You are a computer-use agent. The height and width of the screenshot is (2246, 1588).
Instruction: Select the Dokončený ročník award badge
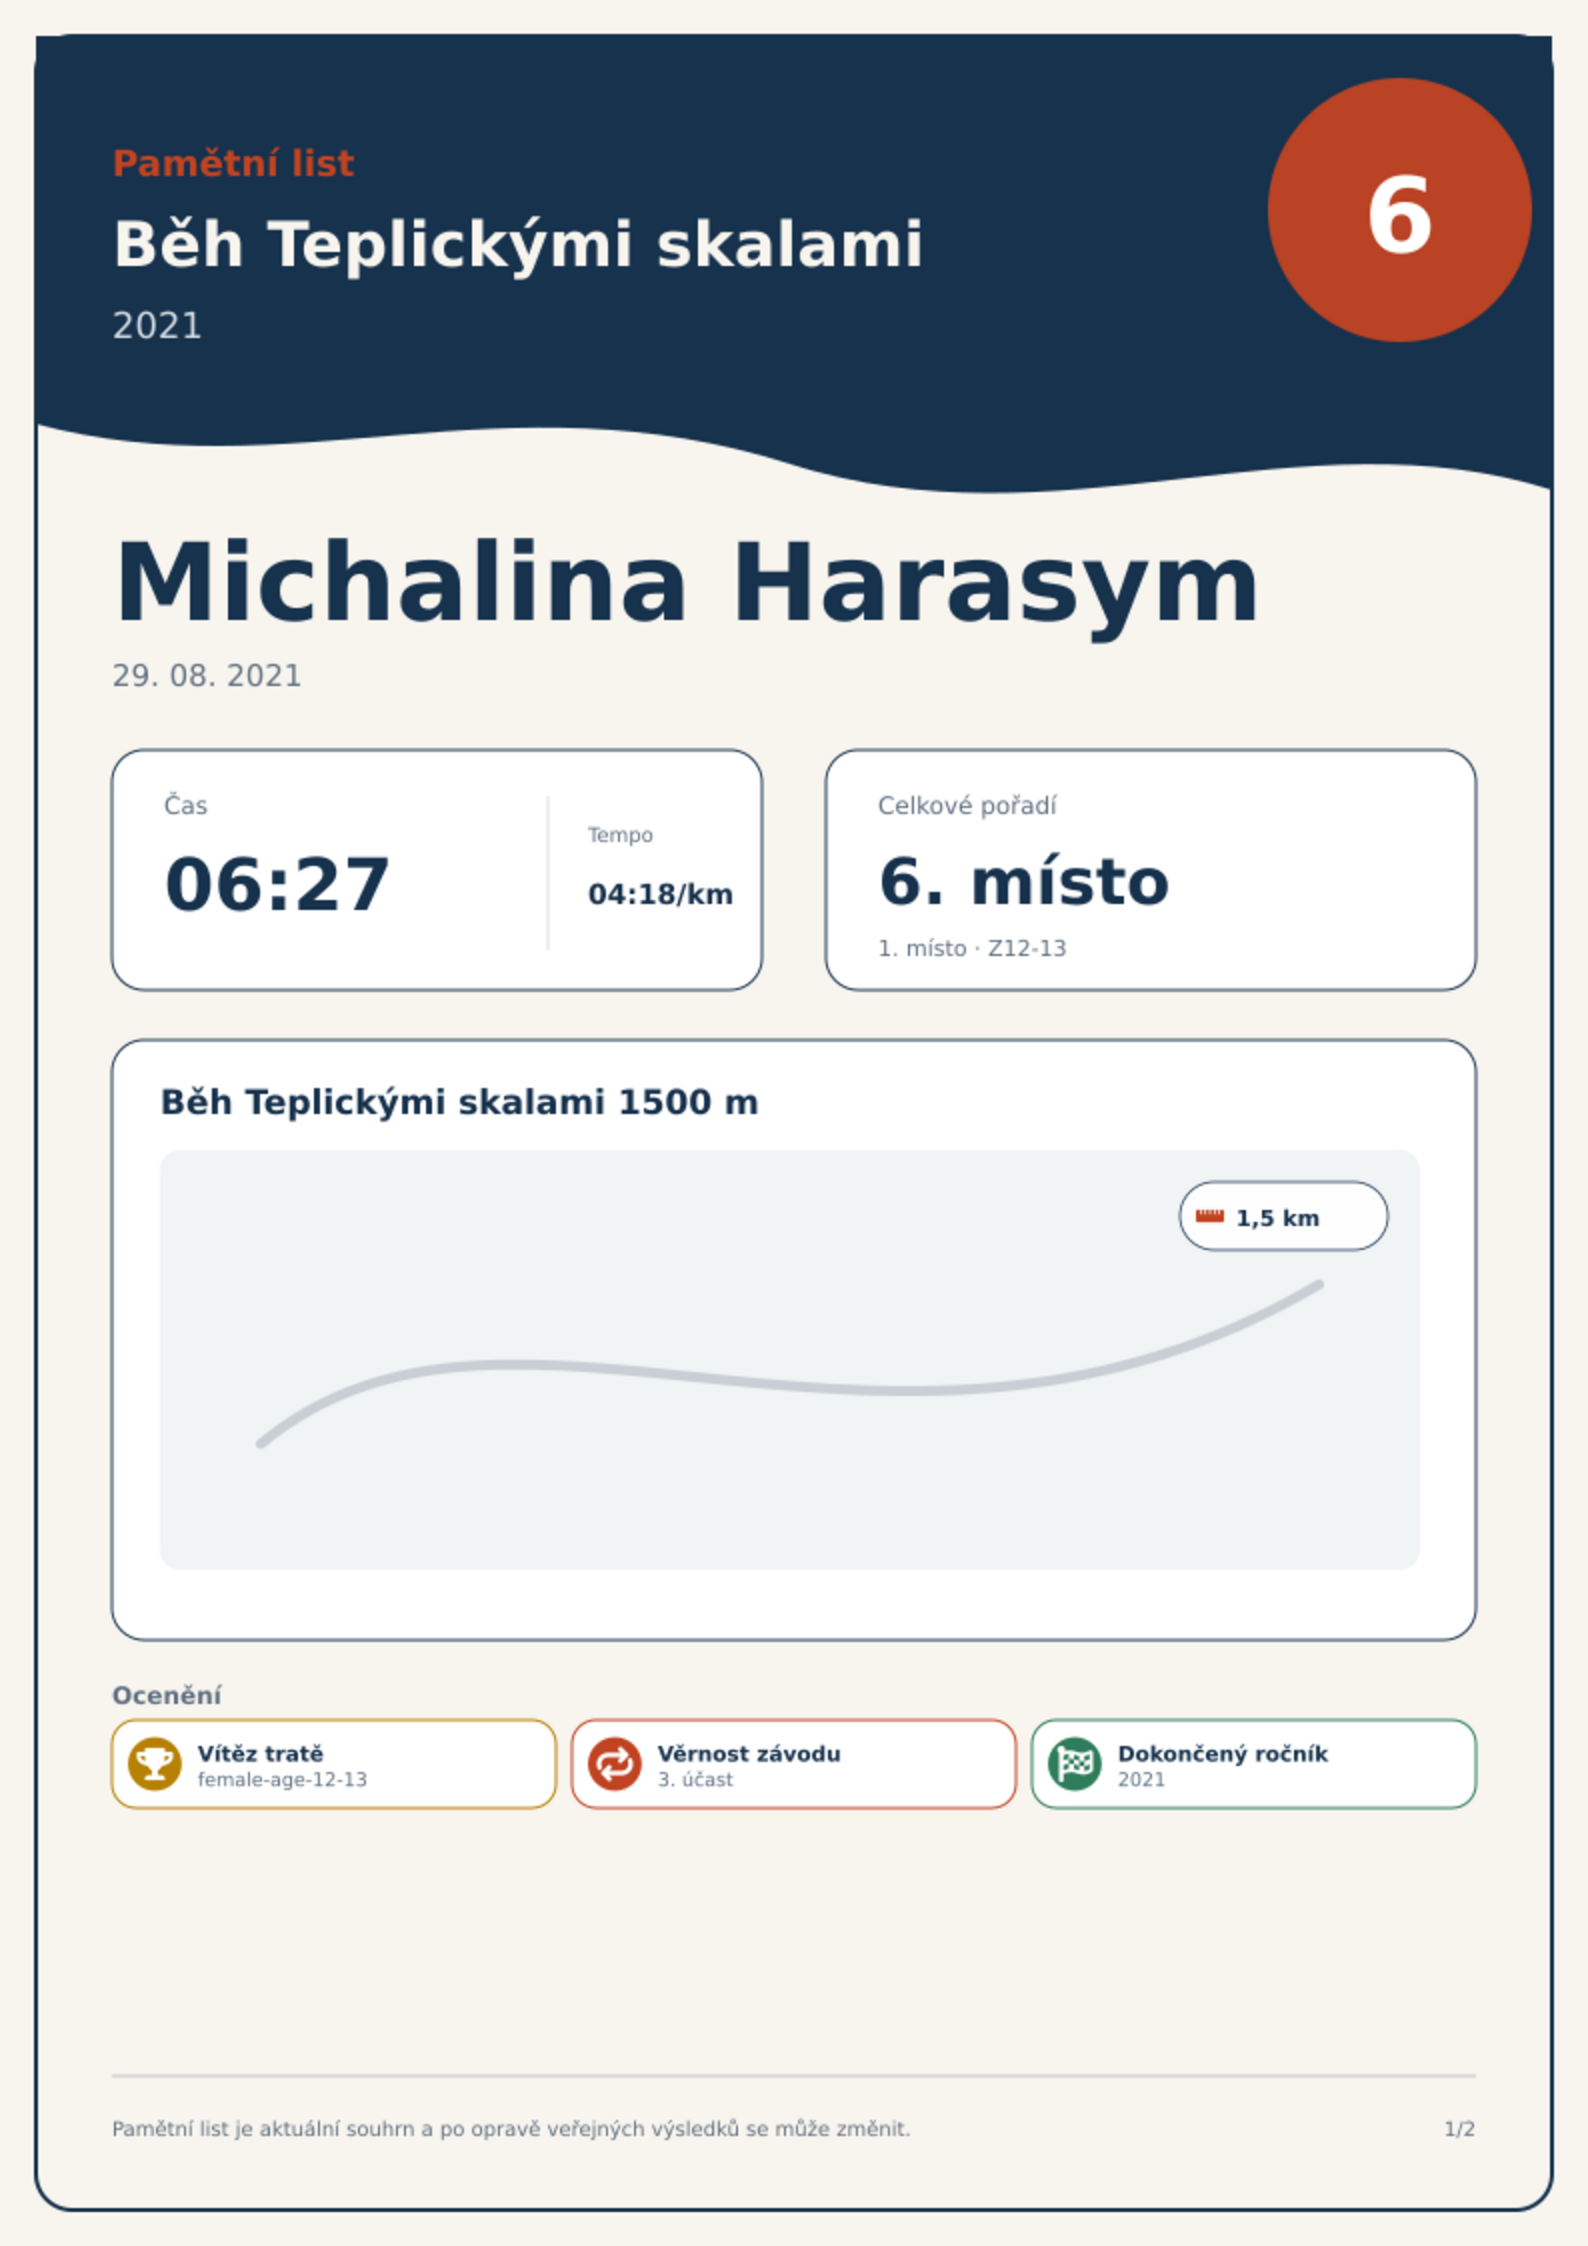click(1254, 1764)
